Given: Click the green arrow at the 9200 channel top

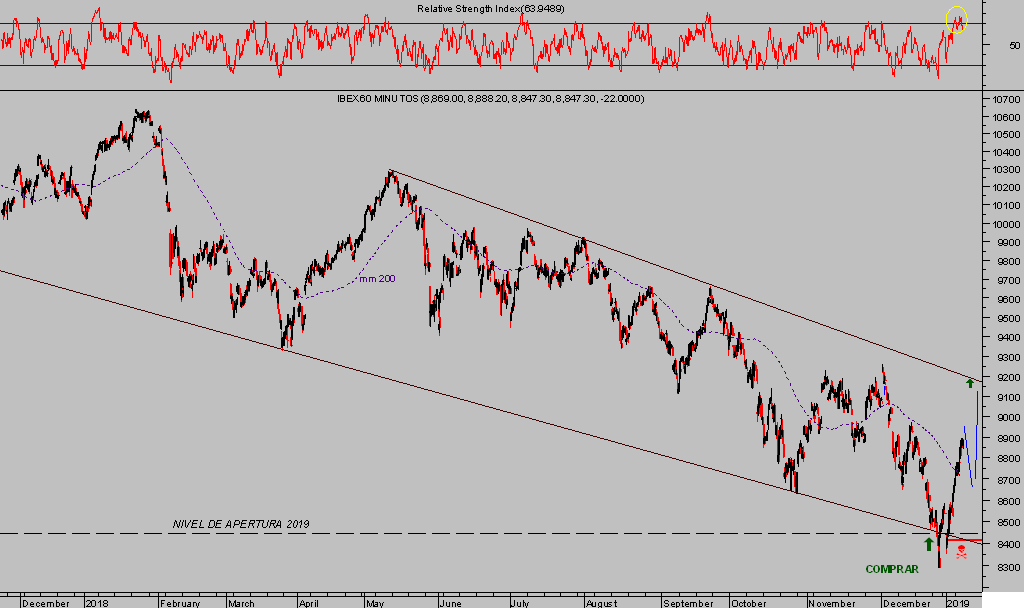Looking at the screenshot, I should click(x=970, y=383).
